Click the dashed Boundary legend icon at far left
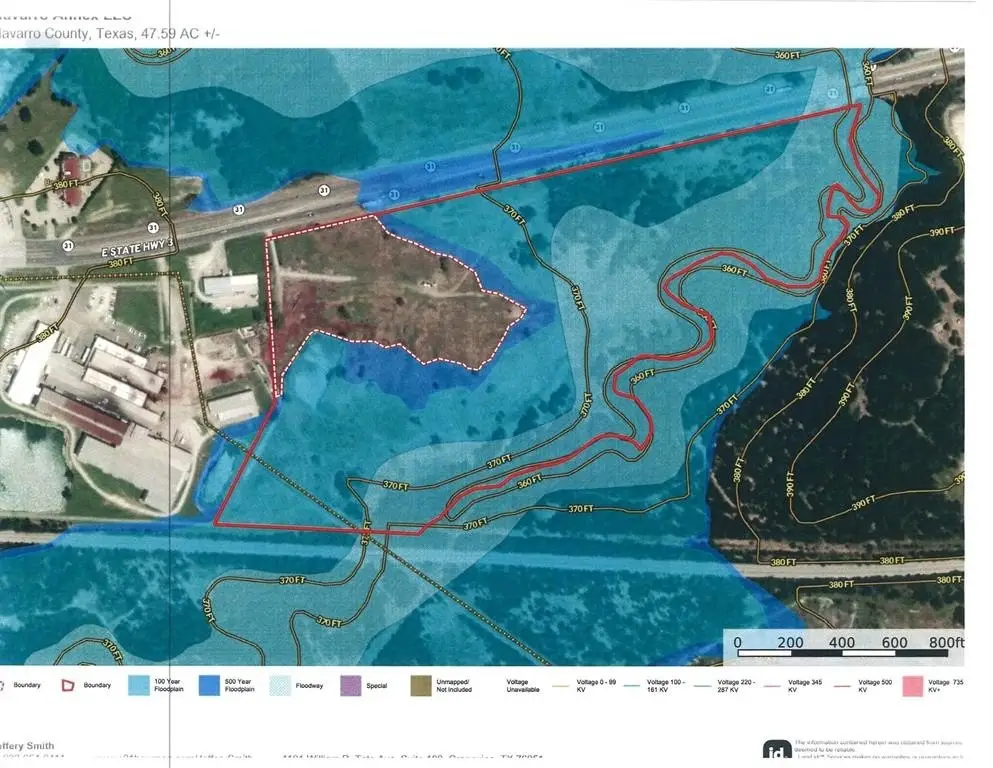 (x=3, y=686)
